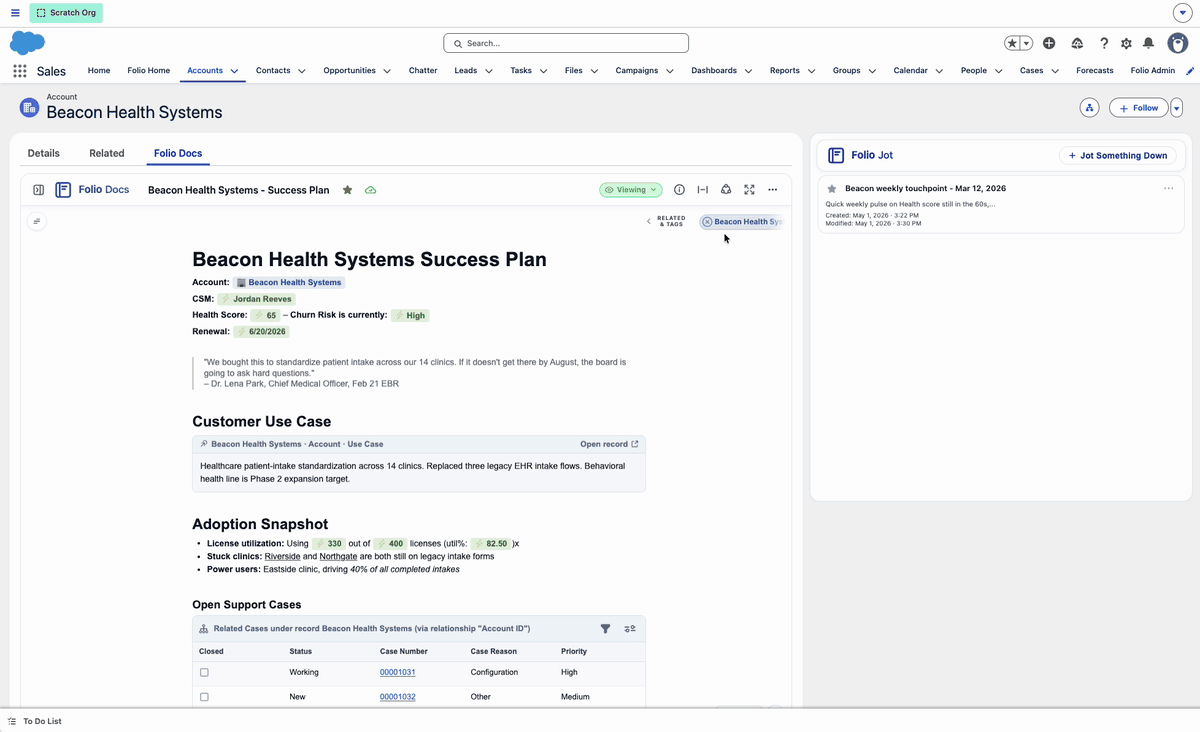View the account hierarchy icon
Image resolution: width=1200 pixels, height=732 pixels.
coord(1090,108)
